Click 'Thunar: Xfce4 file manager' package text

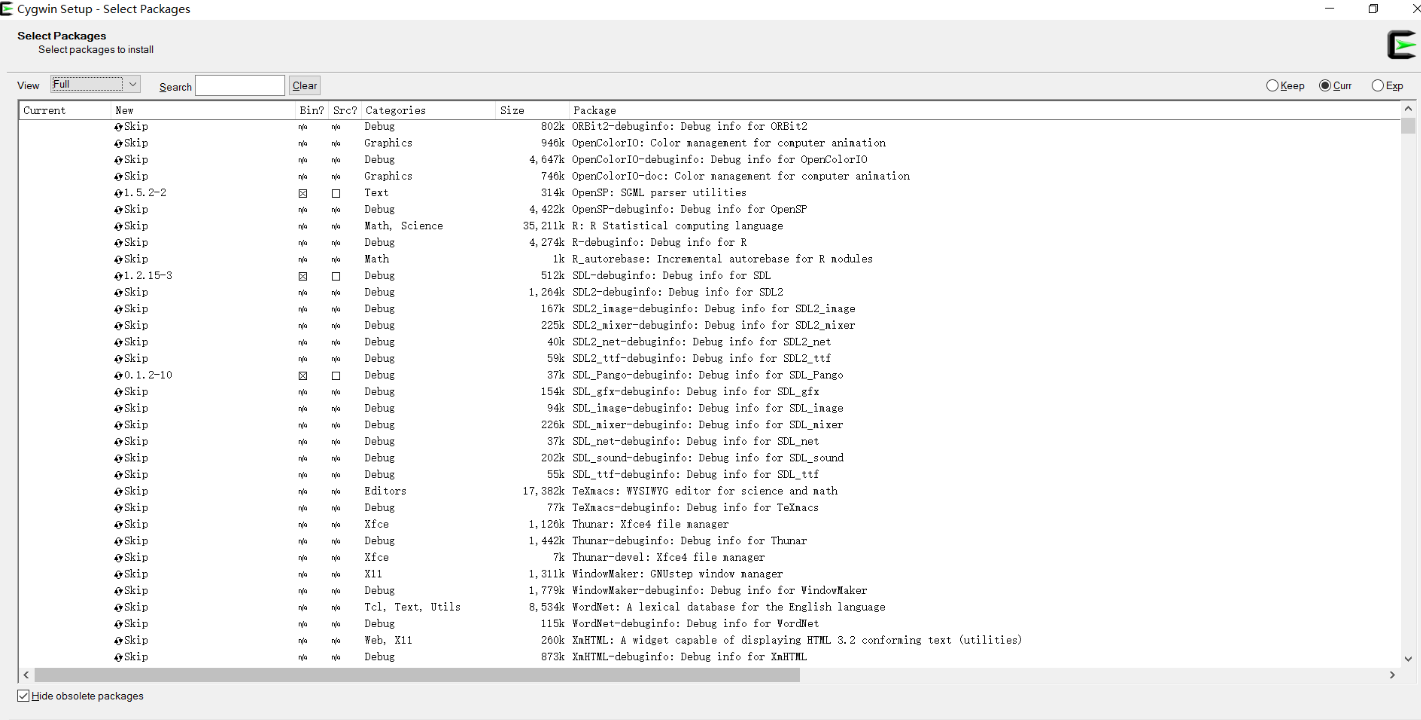coord(650,524)
